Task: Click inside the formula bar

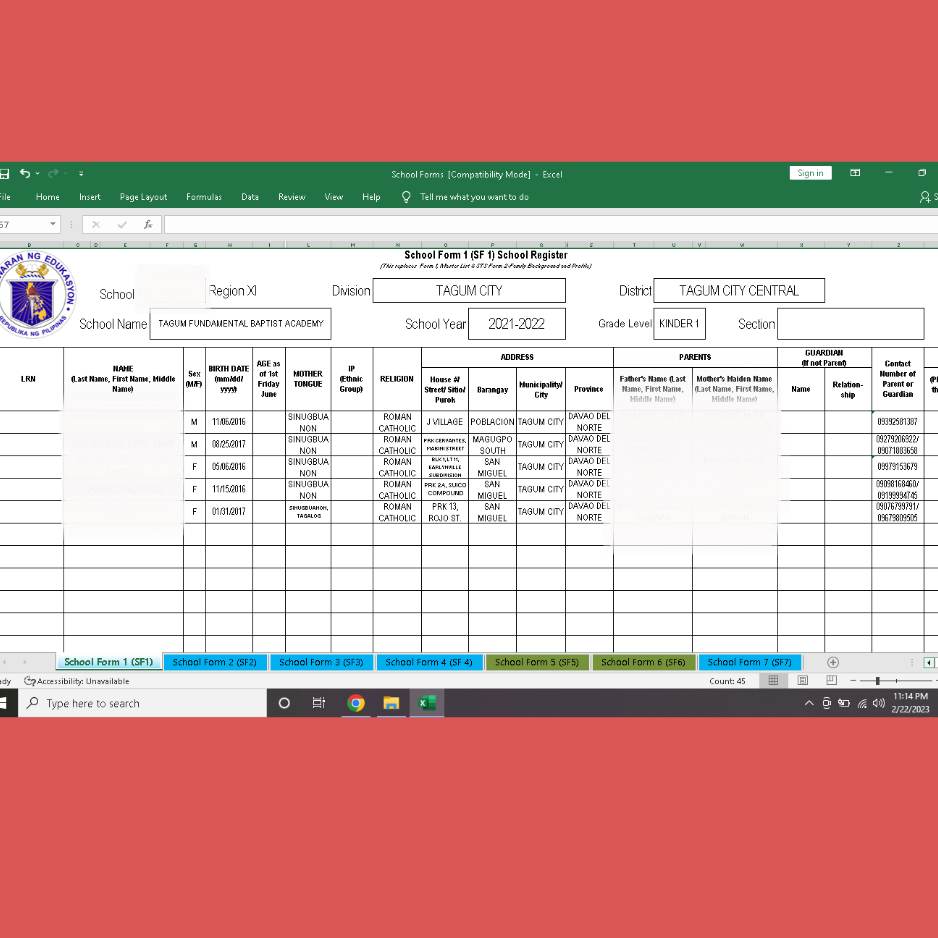Action: [x=550, y=224]
